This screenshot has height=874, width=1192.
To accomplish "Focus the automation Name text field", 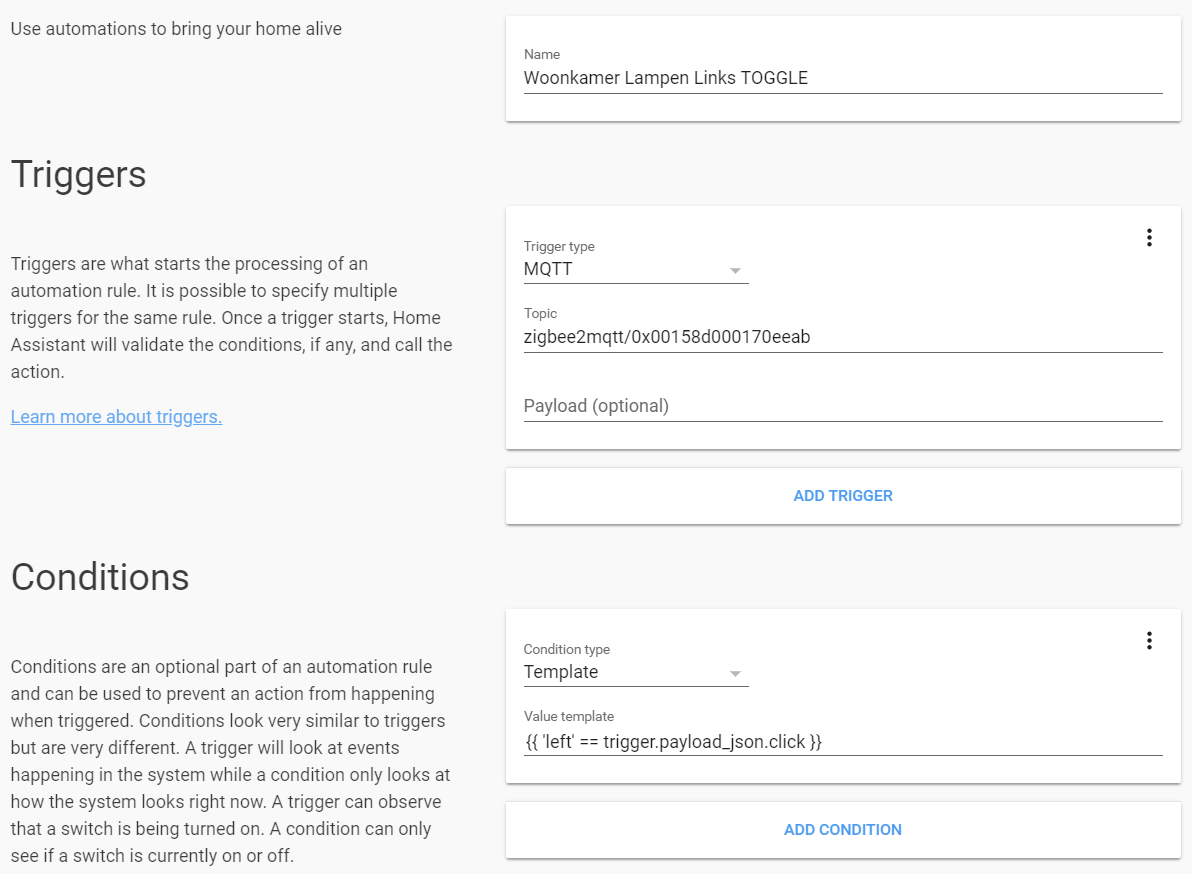I will [x=842, y=78].
